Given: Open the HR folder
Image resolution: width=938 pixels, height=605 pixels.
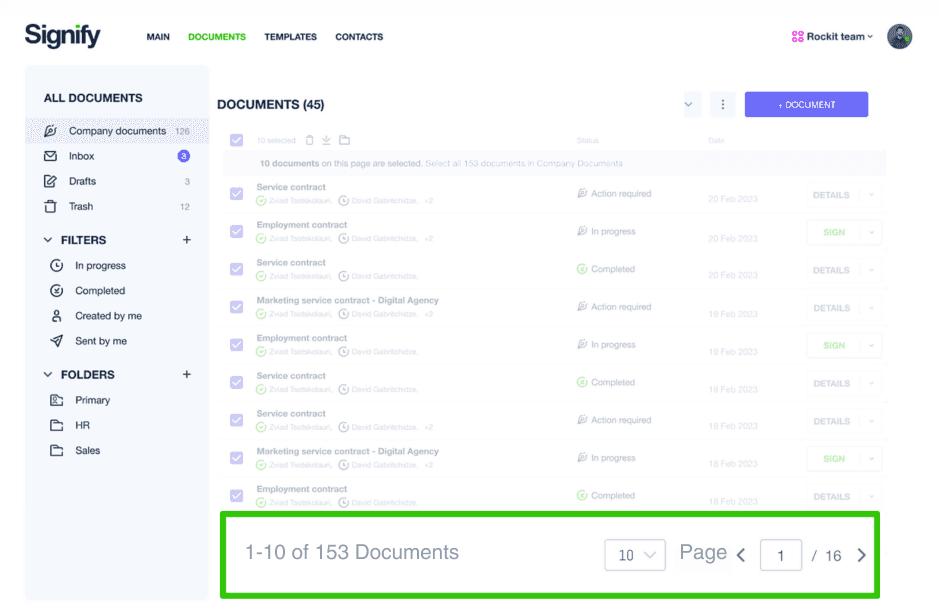Looking at the screenshot, I should point(82,425).
